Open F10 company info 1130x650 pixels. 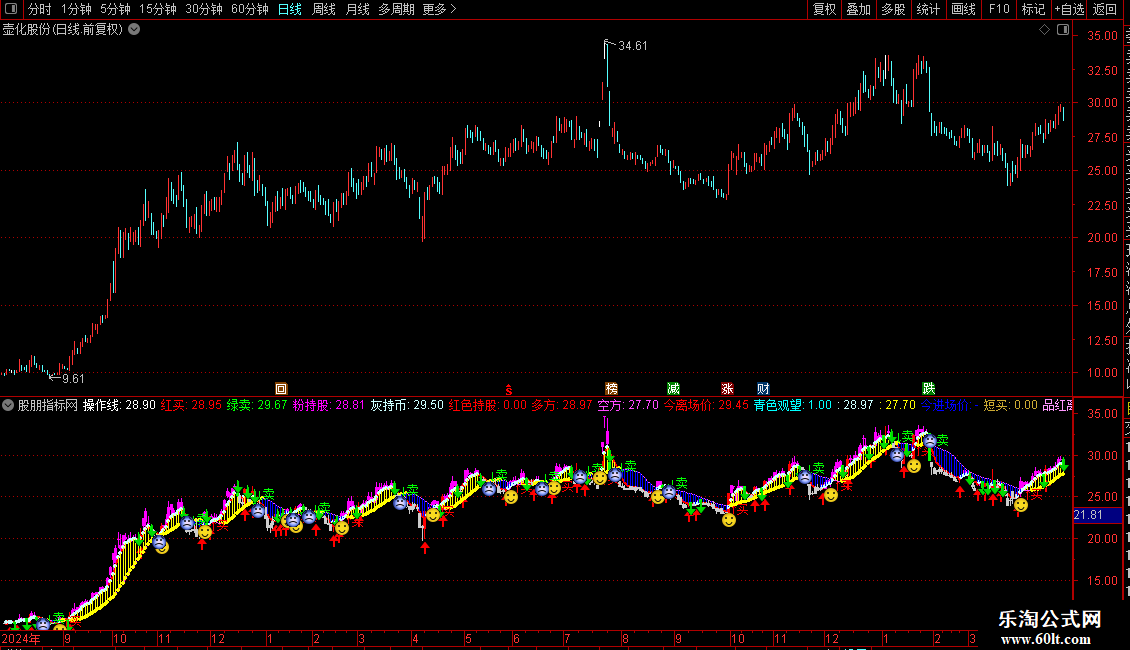pos(999,9)
